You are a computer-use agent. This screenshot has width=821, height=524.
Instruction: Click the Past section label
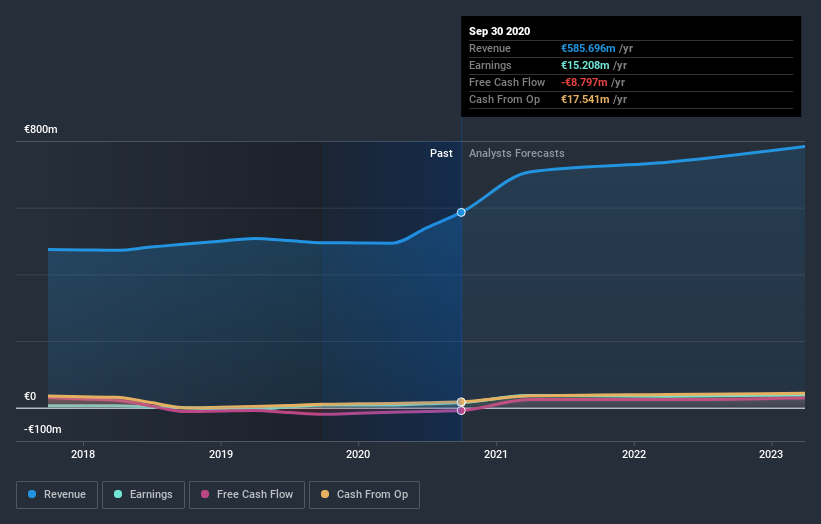(x=441, y=153)
